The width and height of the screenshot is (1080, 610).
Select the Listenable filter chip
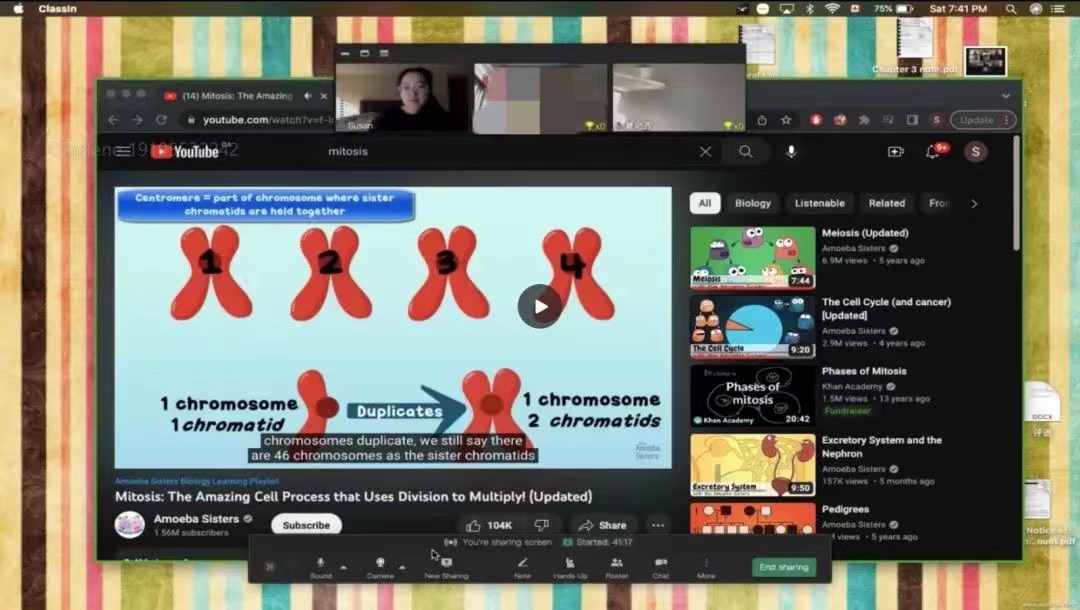coord(820,203)
